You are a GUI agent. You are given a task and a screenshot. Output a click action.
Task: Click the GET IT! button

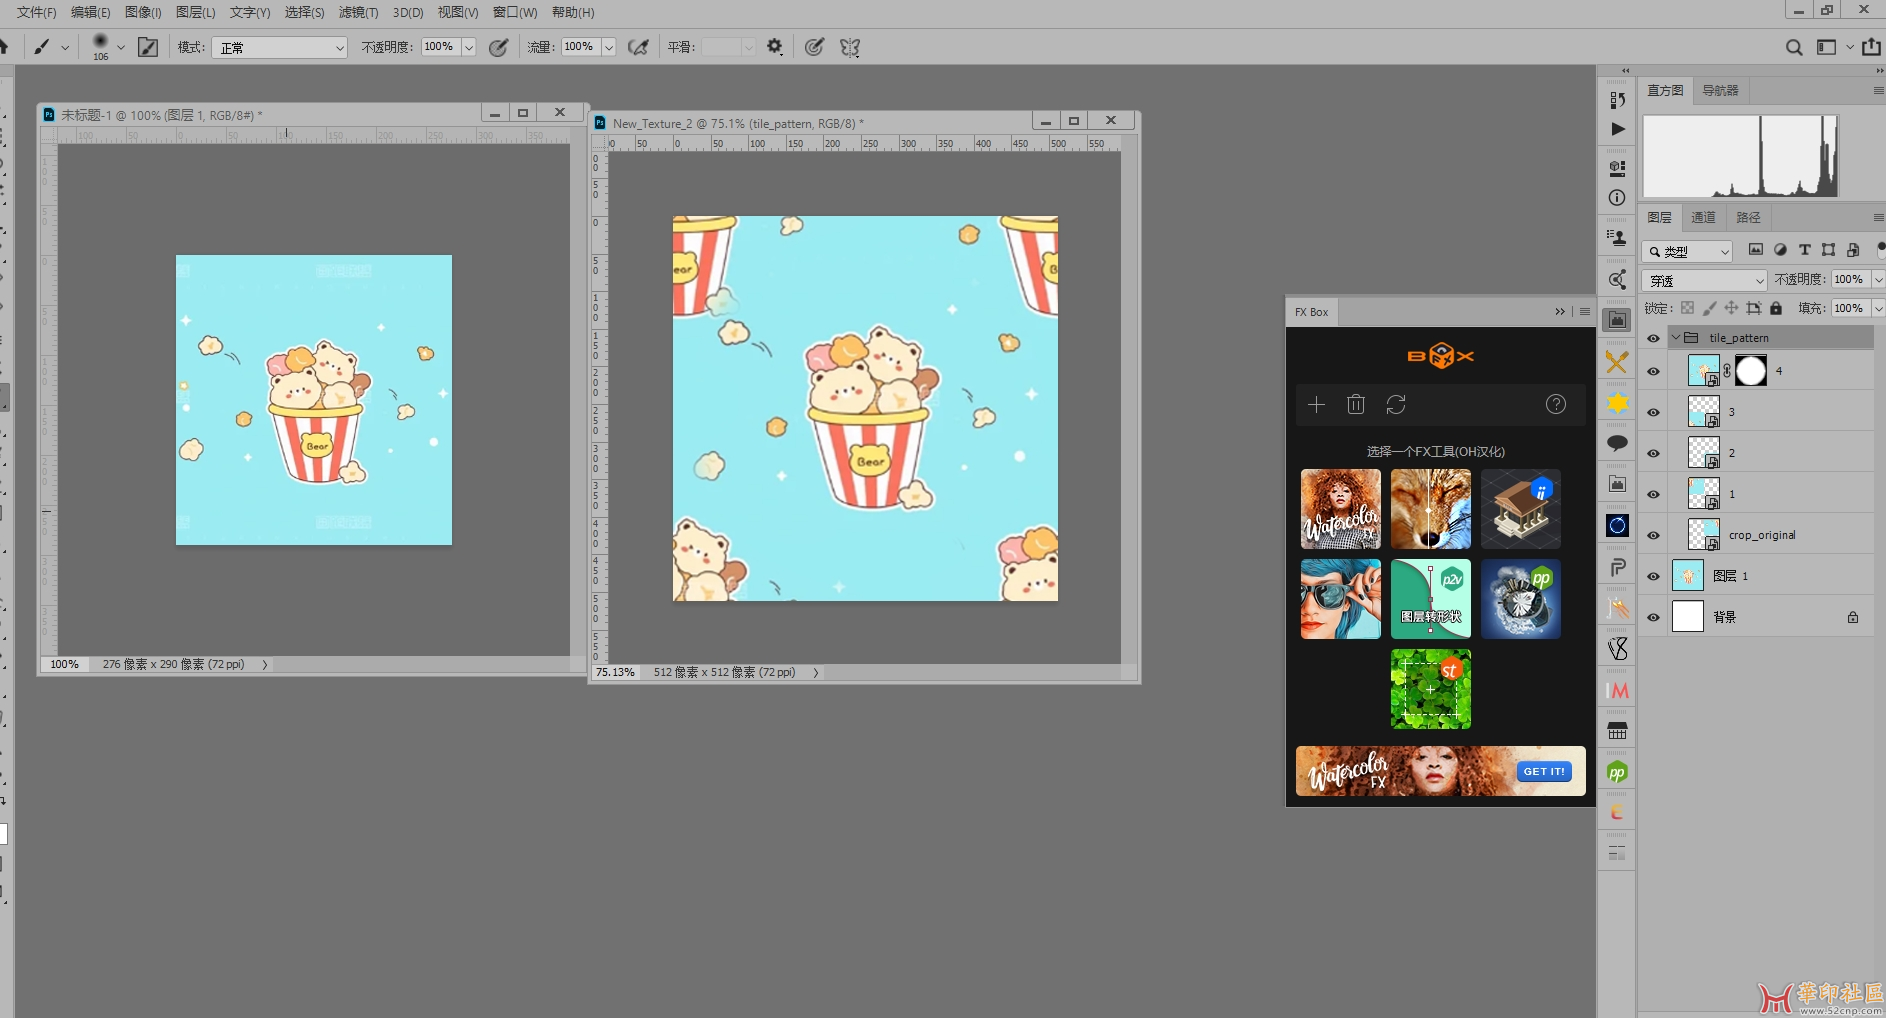coord(1544,771)
